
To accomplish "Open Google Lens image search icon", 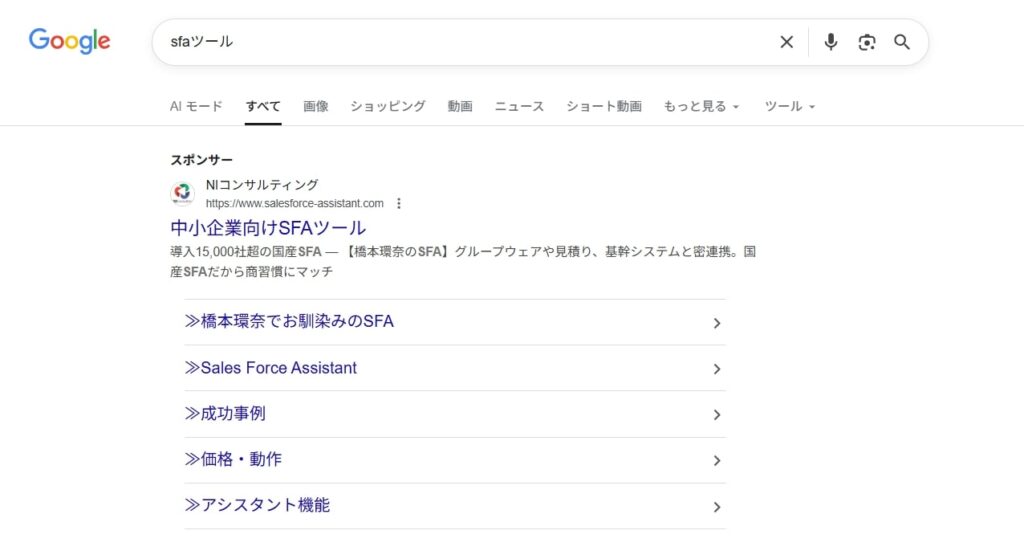I will click(866, 42).
